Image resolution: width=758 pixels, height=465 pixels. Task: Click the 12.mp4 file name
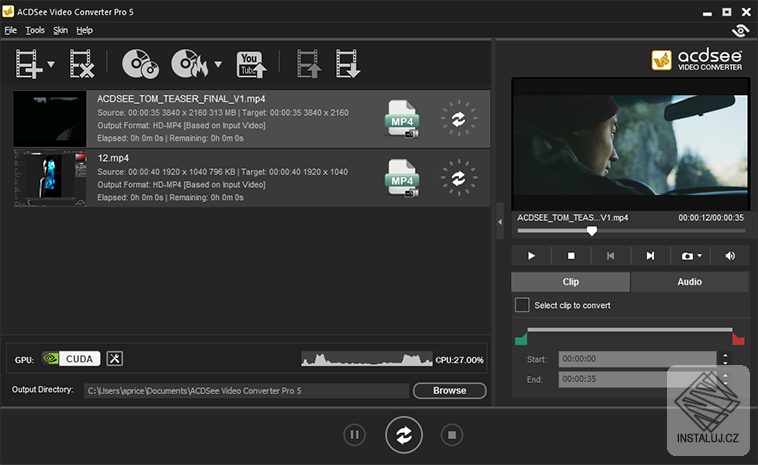point(113,158)
